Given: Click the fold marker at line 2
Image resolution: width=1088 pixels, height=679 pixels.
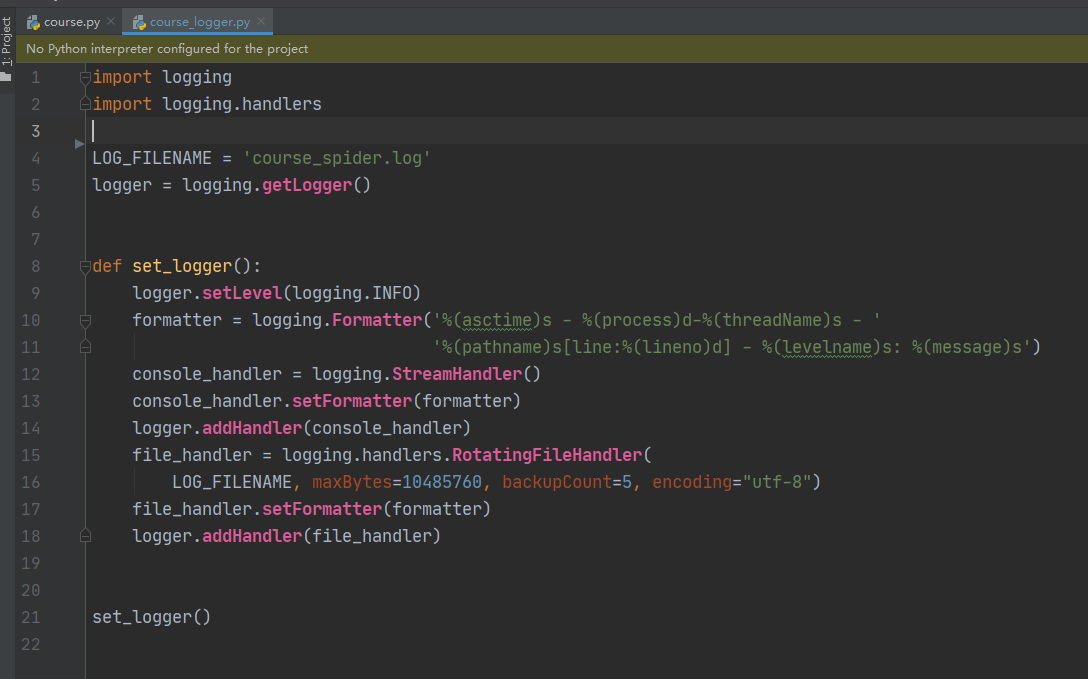Looking at the screenshot, I should click(85, 104).
